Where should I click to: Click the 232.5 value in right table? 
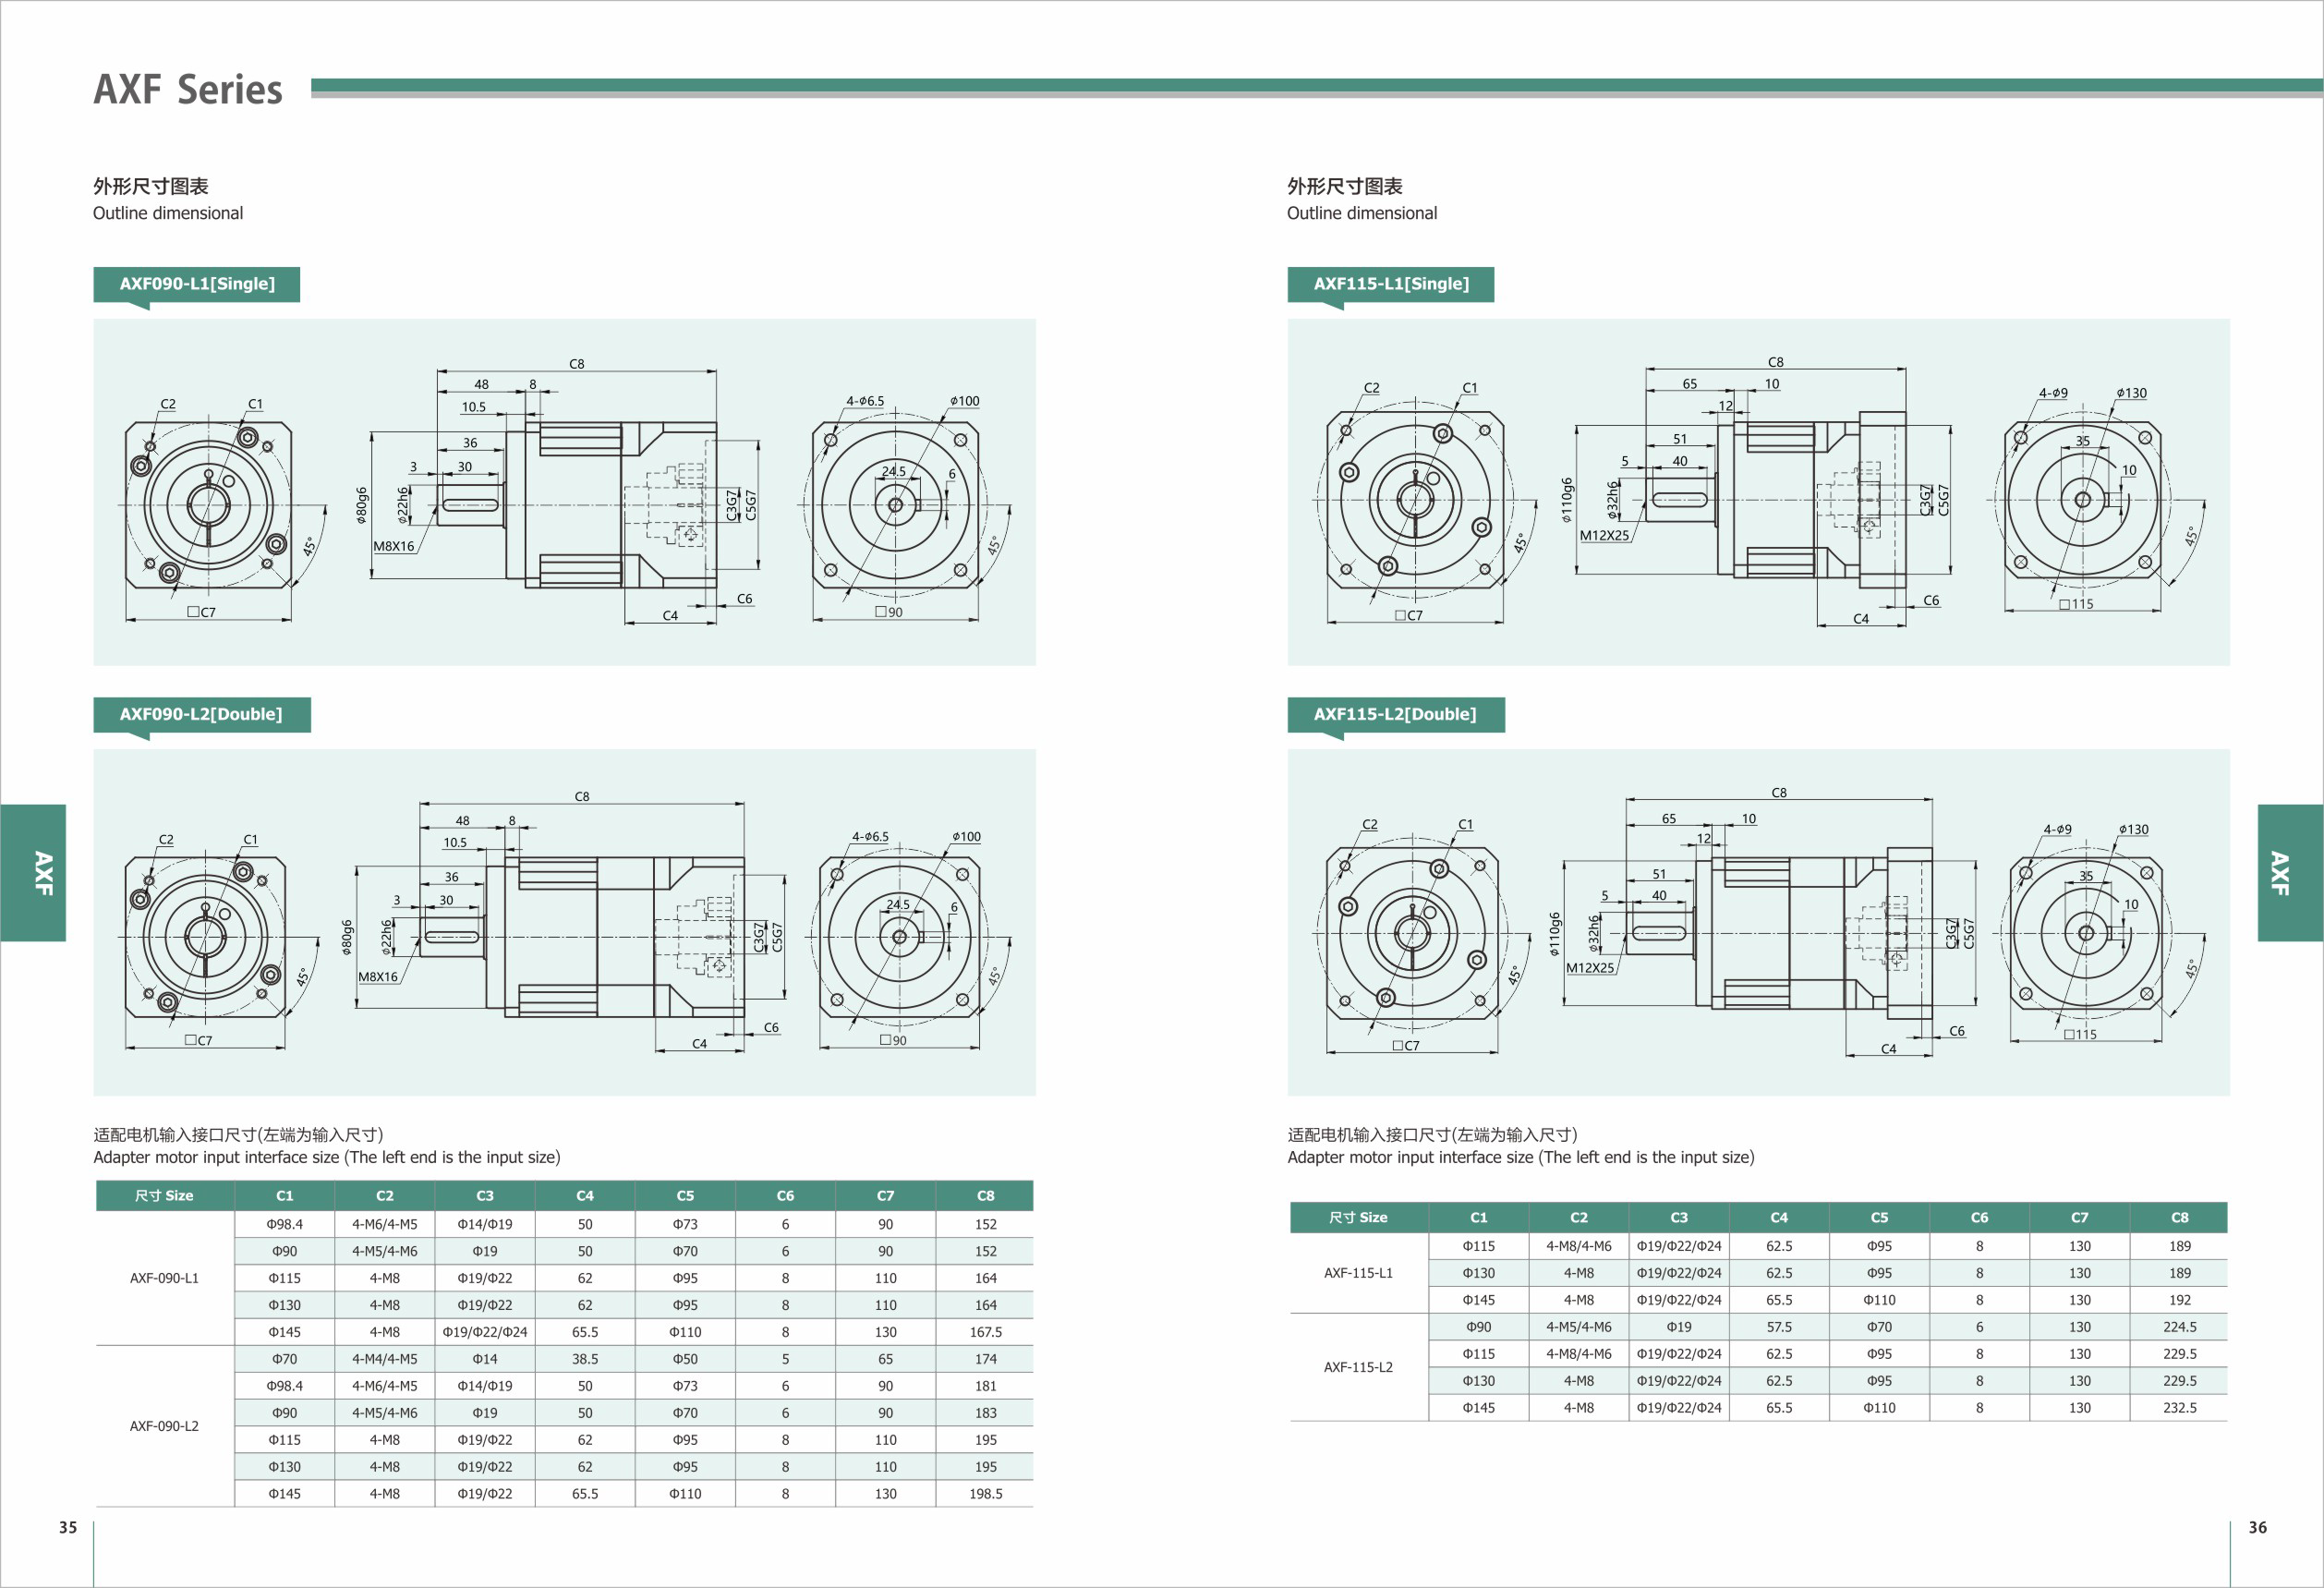2179,1408
